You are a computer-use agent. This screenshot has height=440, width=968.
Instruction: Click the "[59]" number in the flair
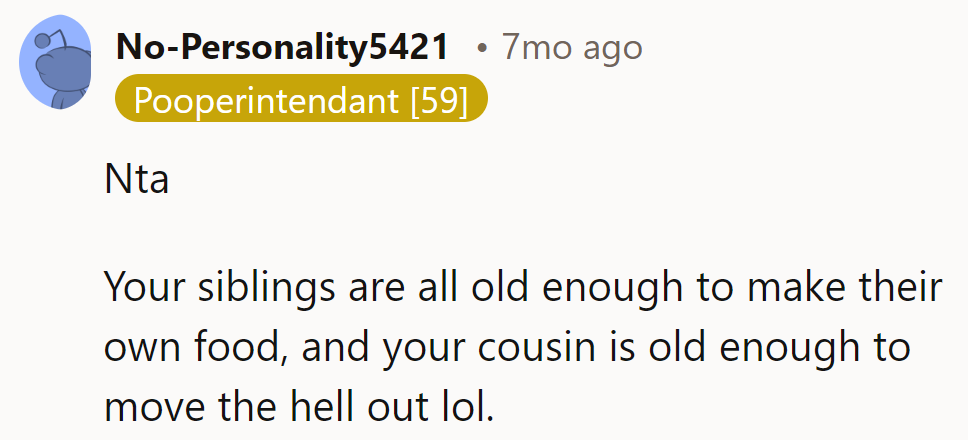click(x=439, y=101)
